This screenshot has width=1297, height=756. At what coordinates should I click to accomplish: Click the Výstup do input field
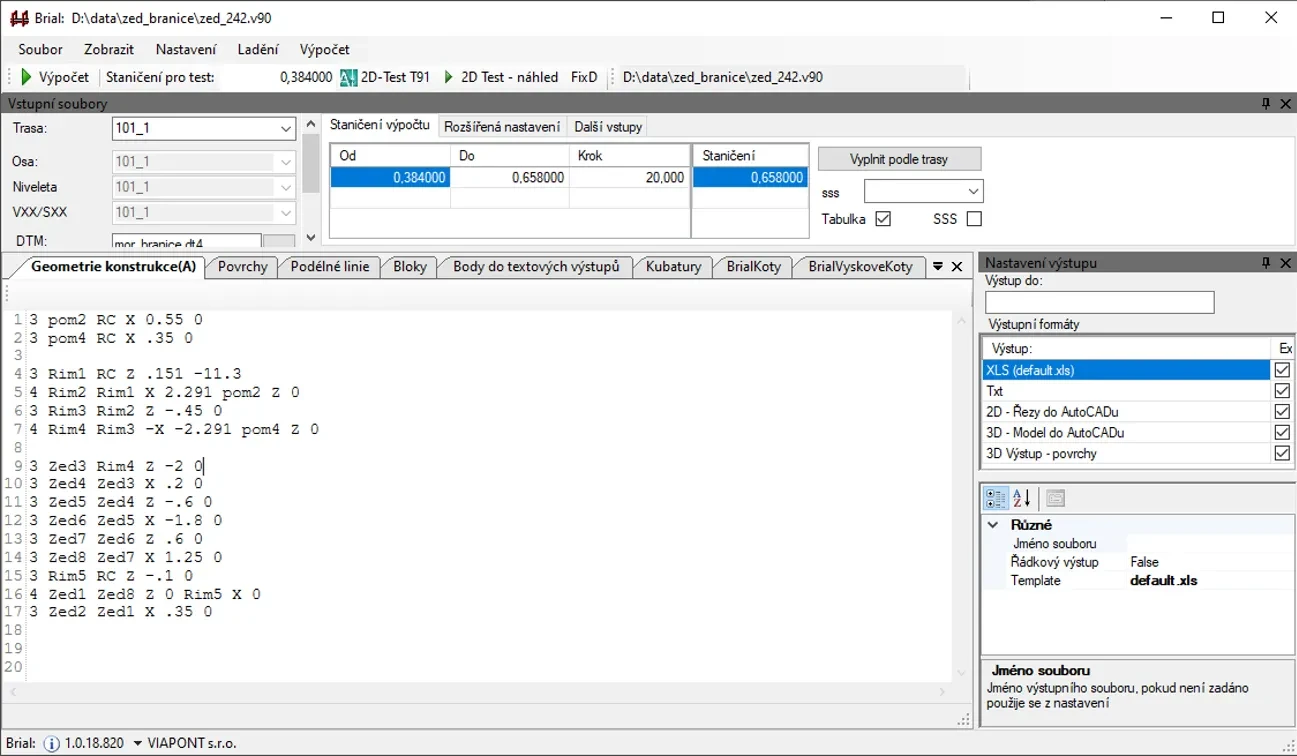1099,302
